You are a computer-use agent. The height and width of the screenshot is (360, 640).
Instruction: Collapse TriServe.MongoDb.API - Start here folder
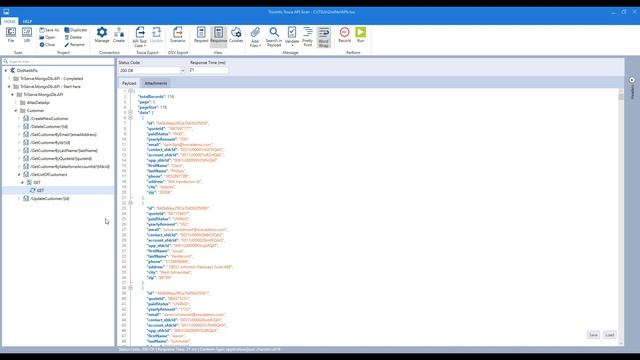point(9,87)
